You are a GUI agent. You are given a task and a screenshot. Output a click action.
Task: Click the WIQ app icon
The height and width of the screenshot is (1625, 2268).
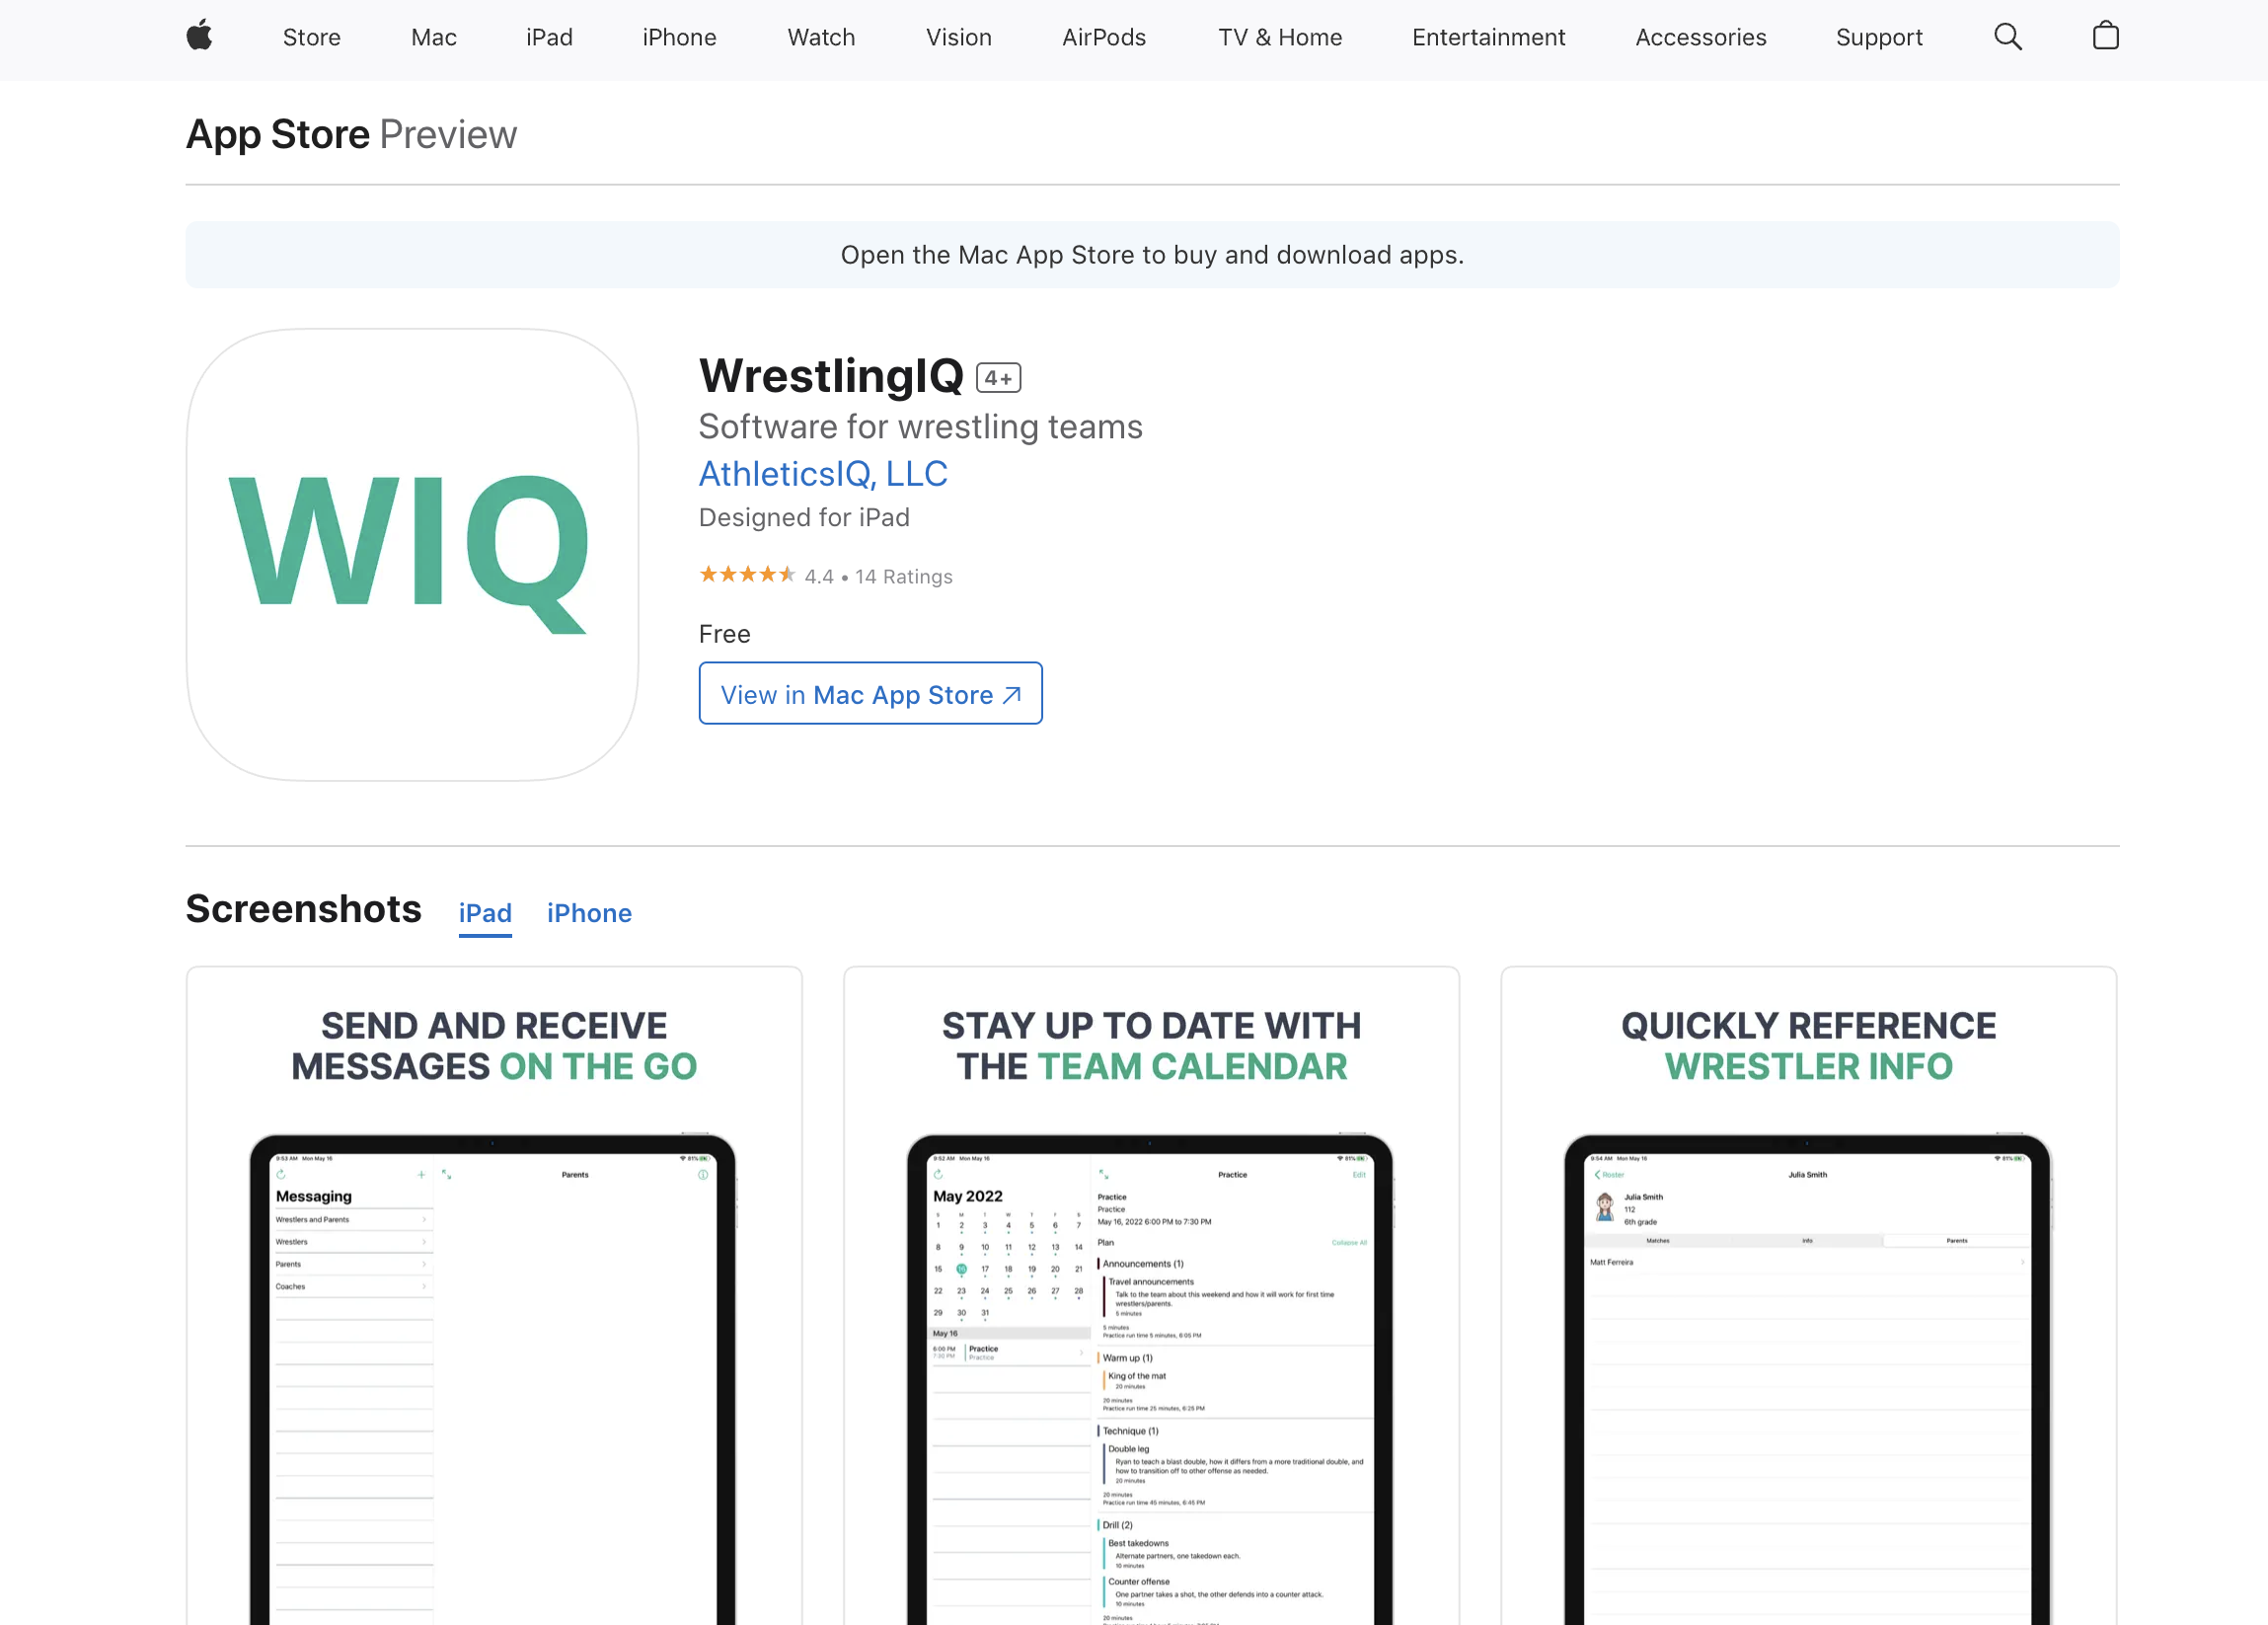[x=412, y=554]
